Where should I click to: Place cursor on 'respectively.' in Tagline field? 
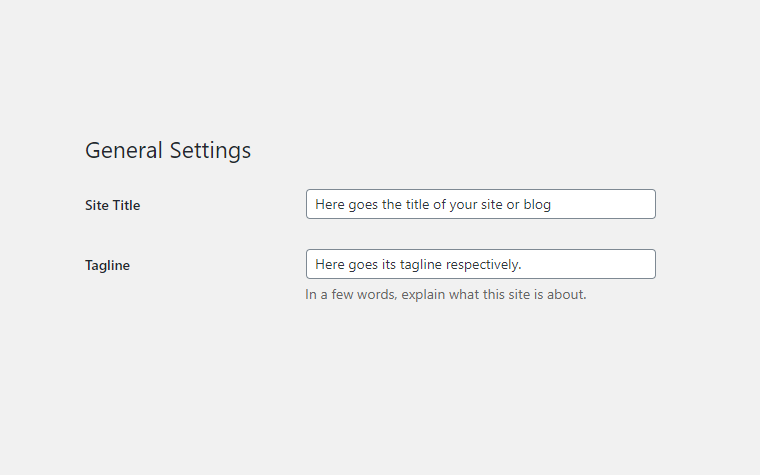[484, 264]
